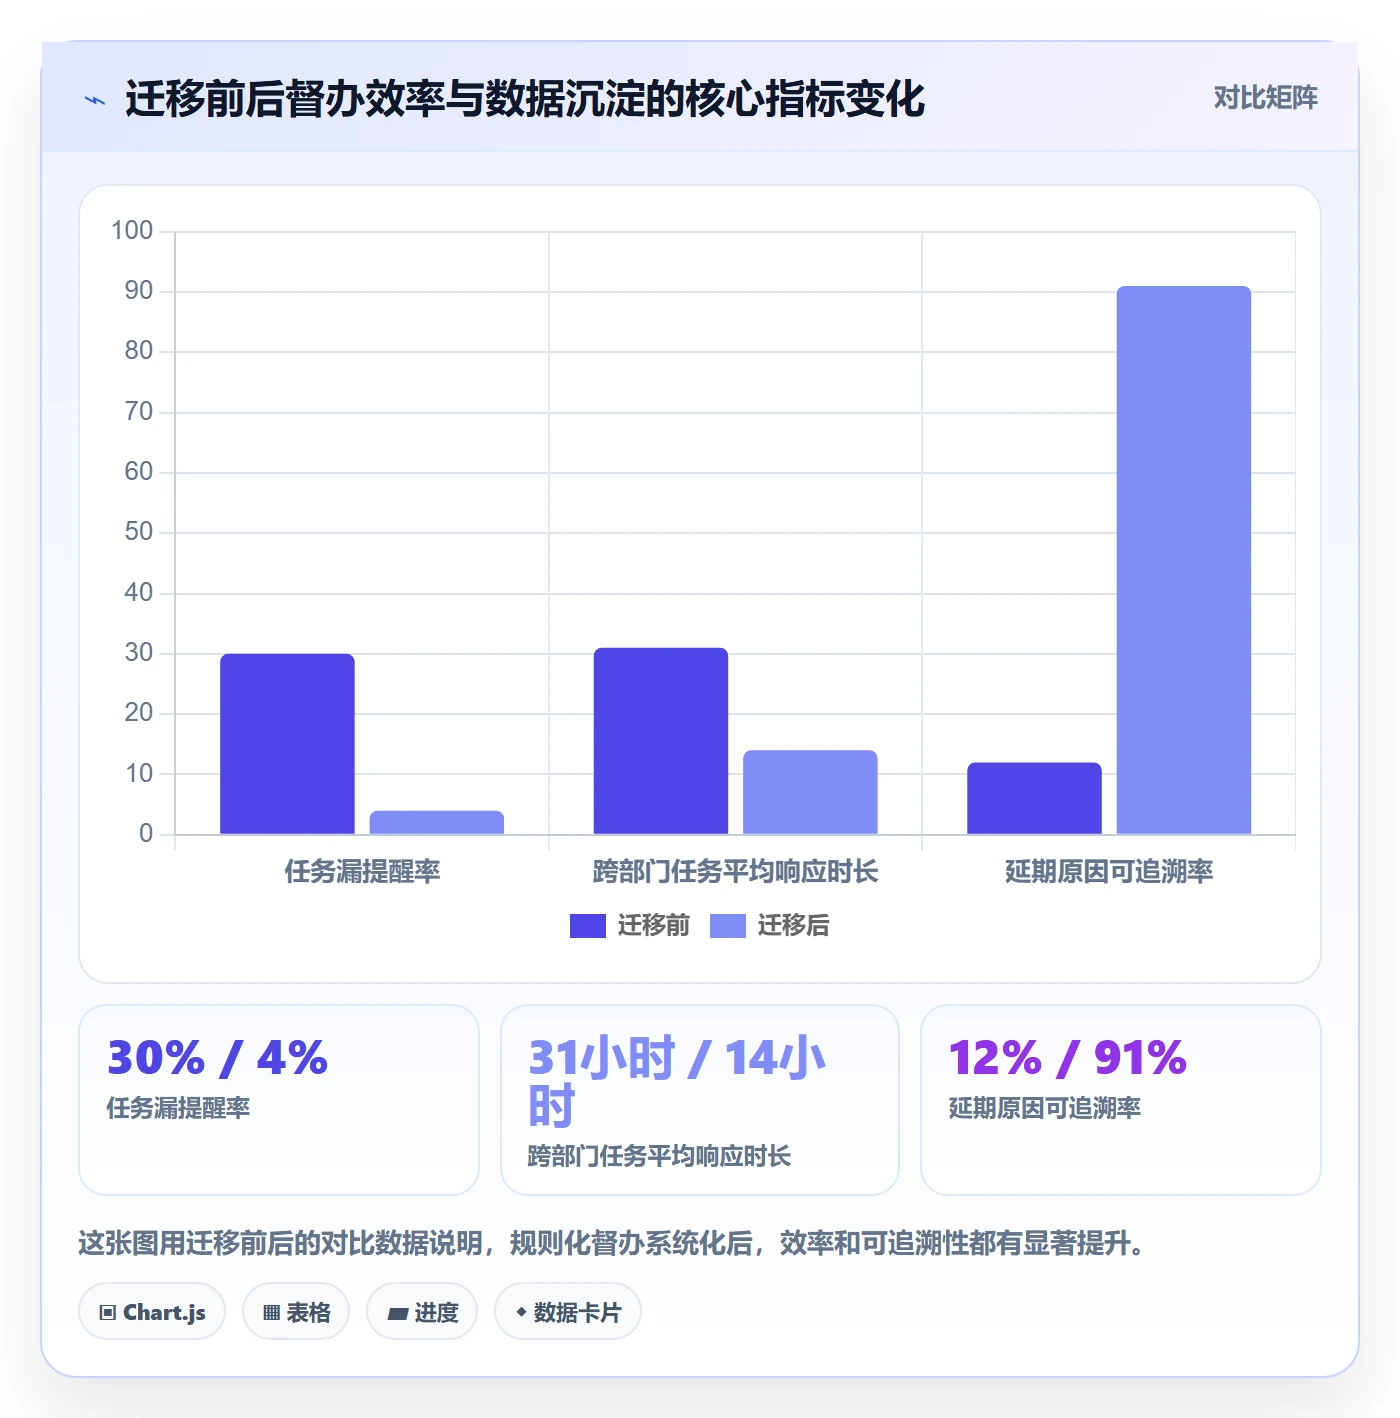Click the 迁移前 bar for 跨部门任务平均响应时长
The width and height of the screenshot is (1400, 1418).
click(661, 741)
